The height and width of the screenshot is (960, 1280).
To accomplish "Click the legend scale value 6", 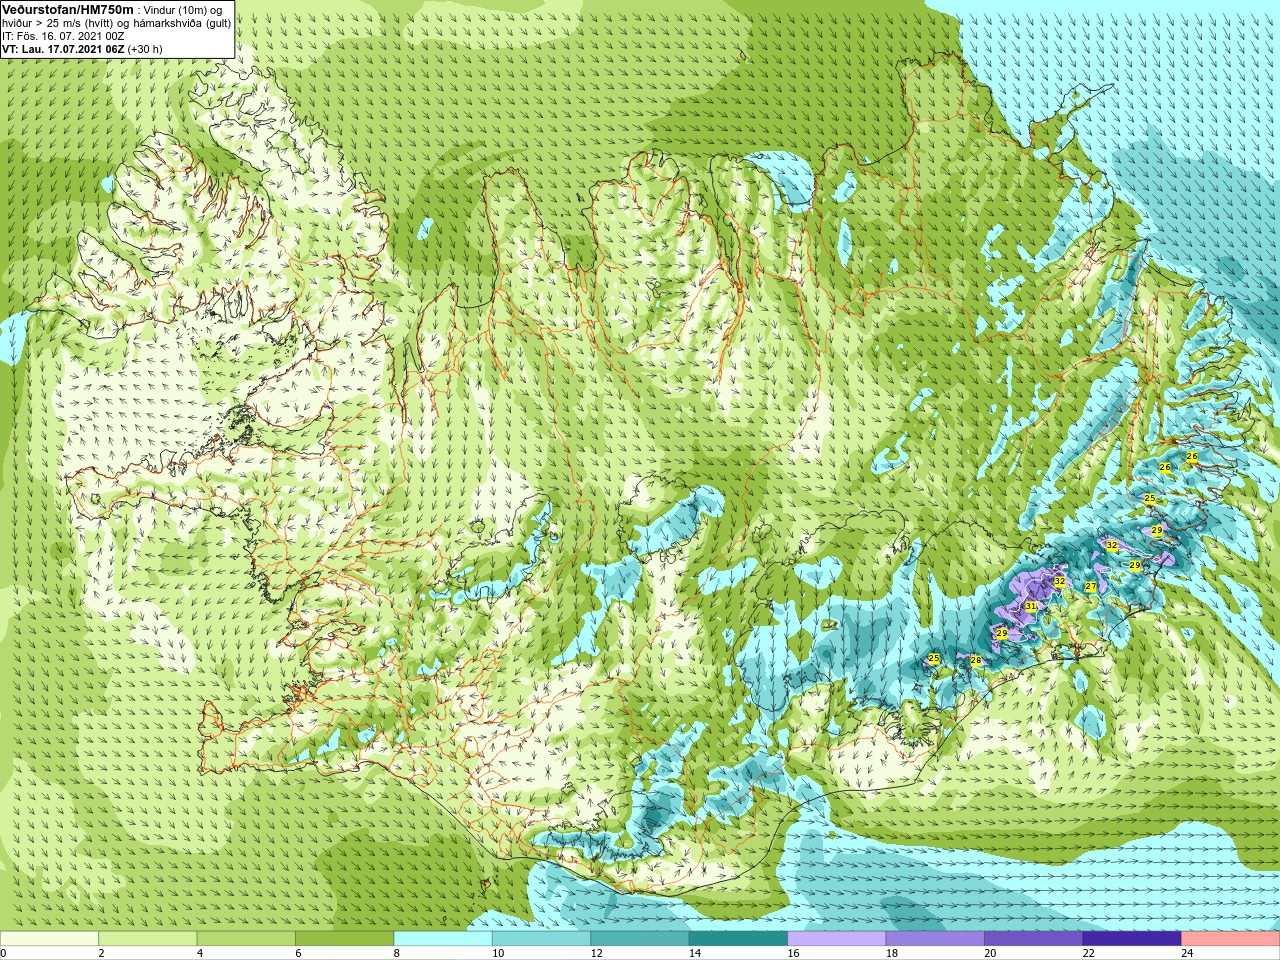I will pos(298,953).
